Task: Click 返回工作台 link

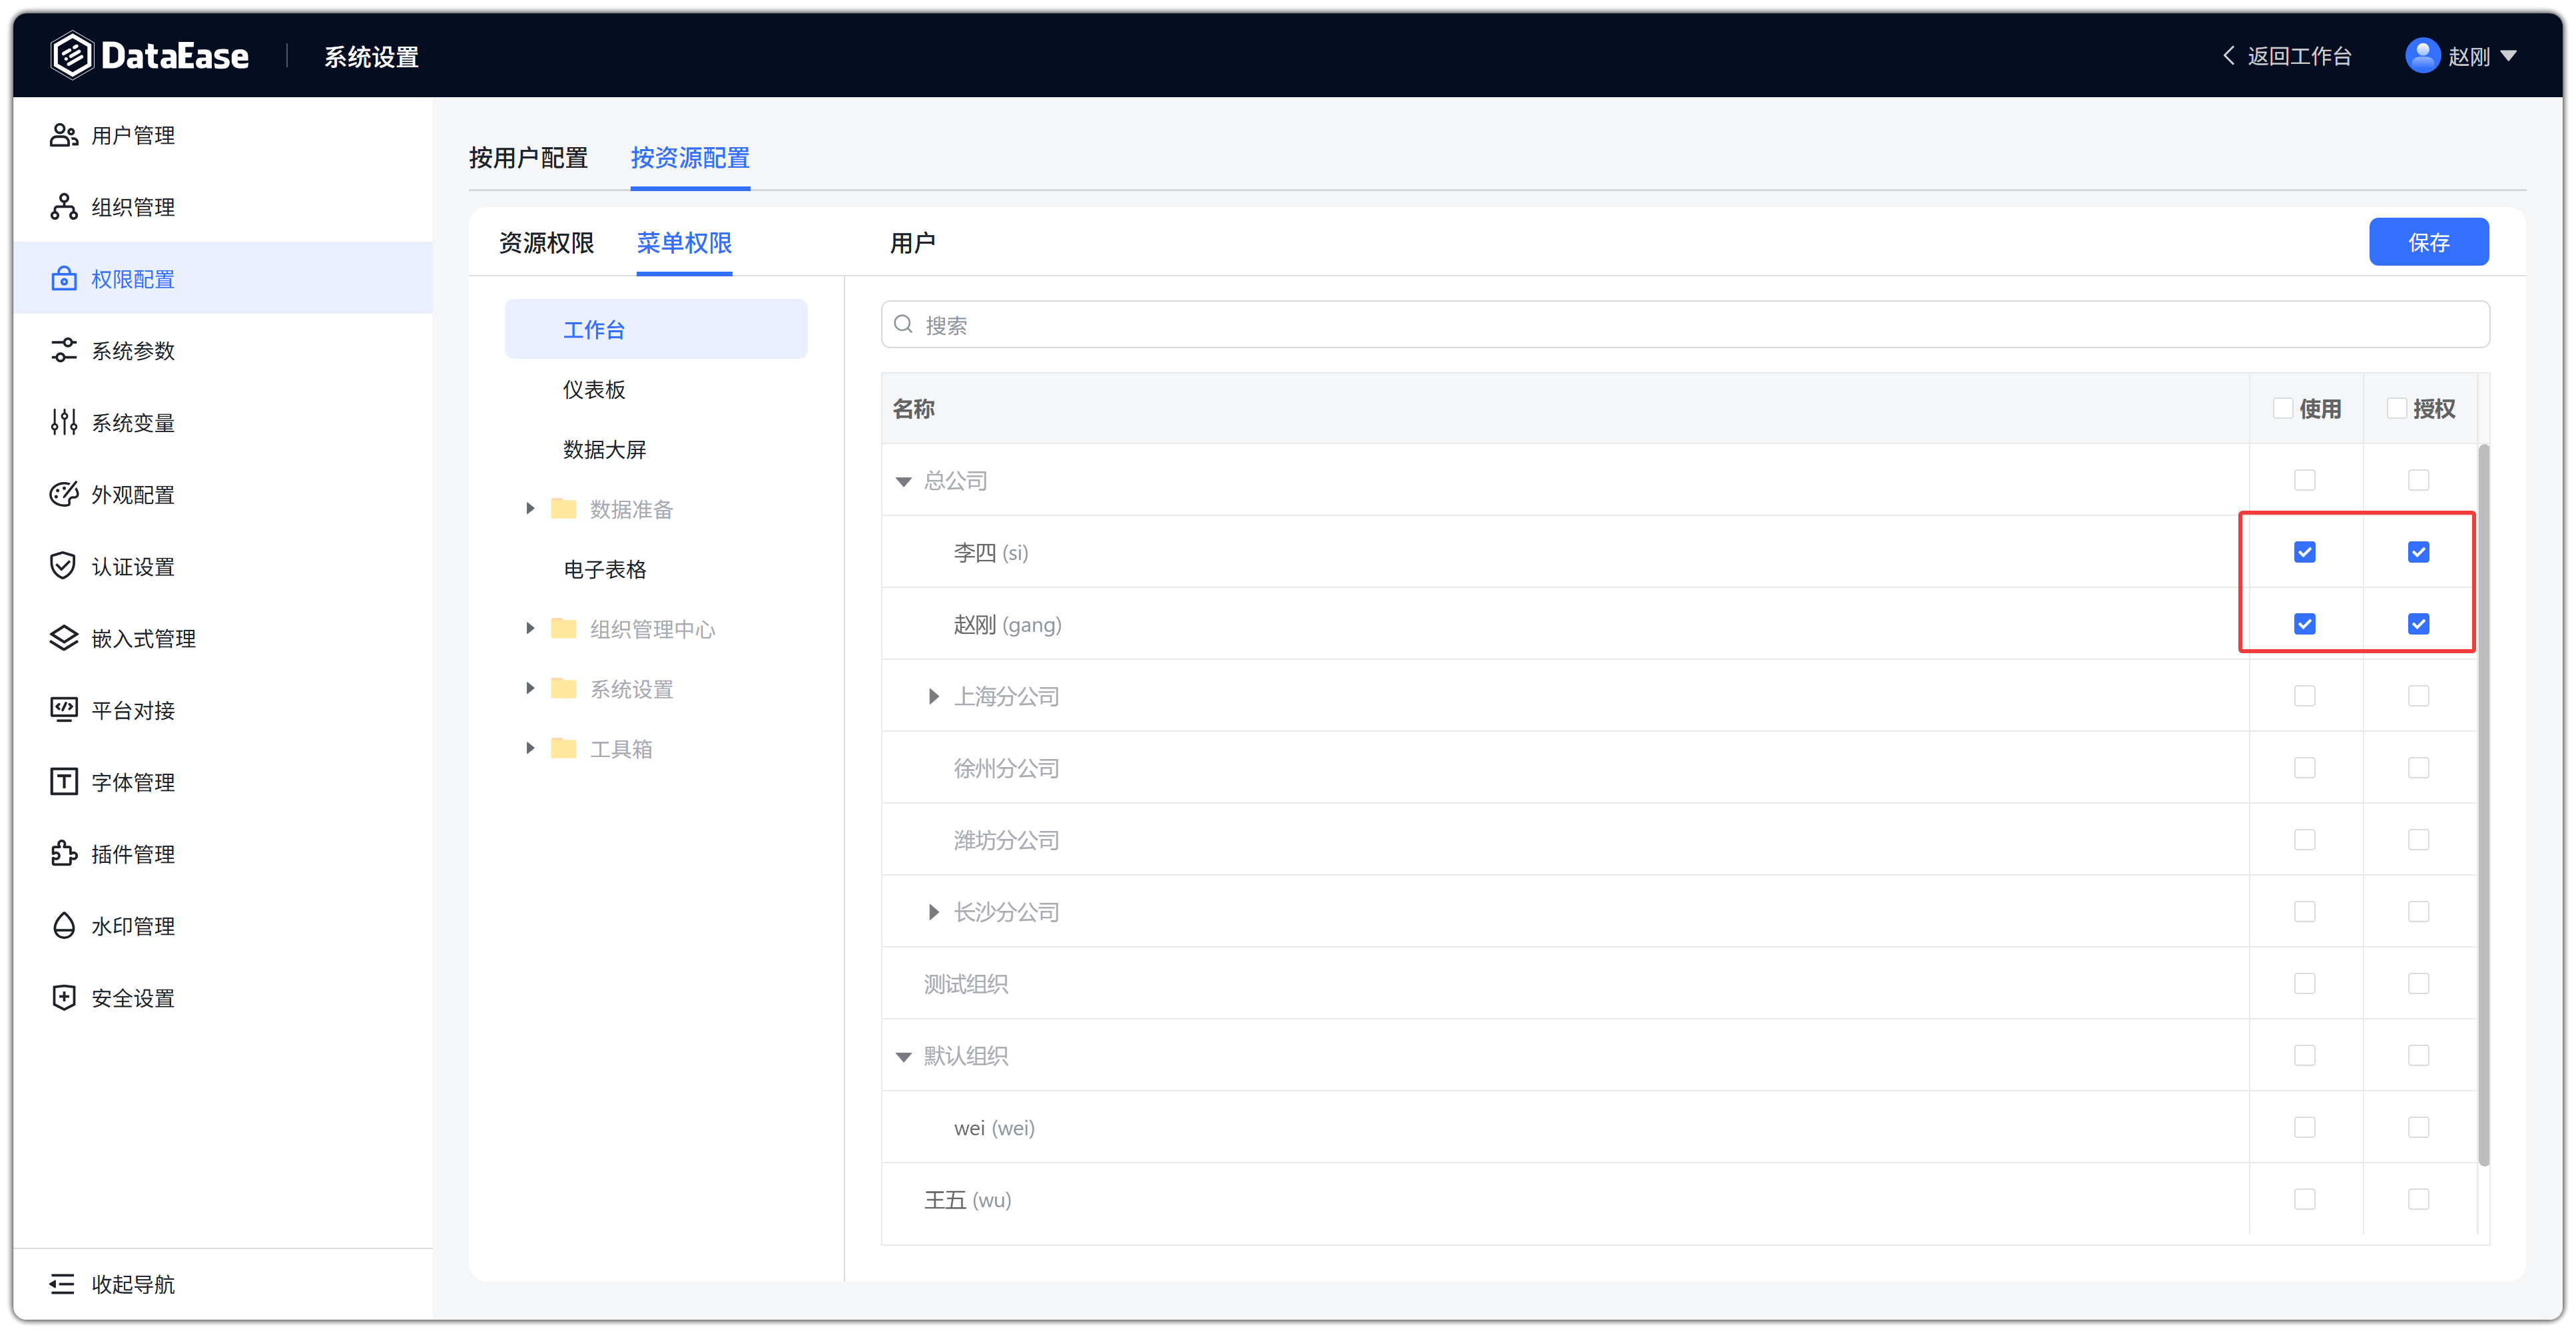Action: (x=2299, y=56)
